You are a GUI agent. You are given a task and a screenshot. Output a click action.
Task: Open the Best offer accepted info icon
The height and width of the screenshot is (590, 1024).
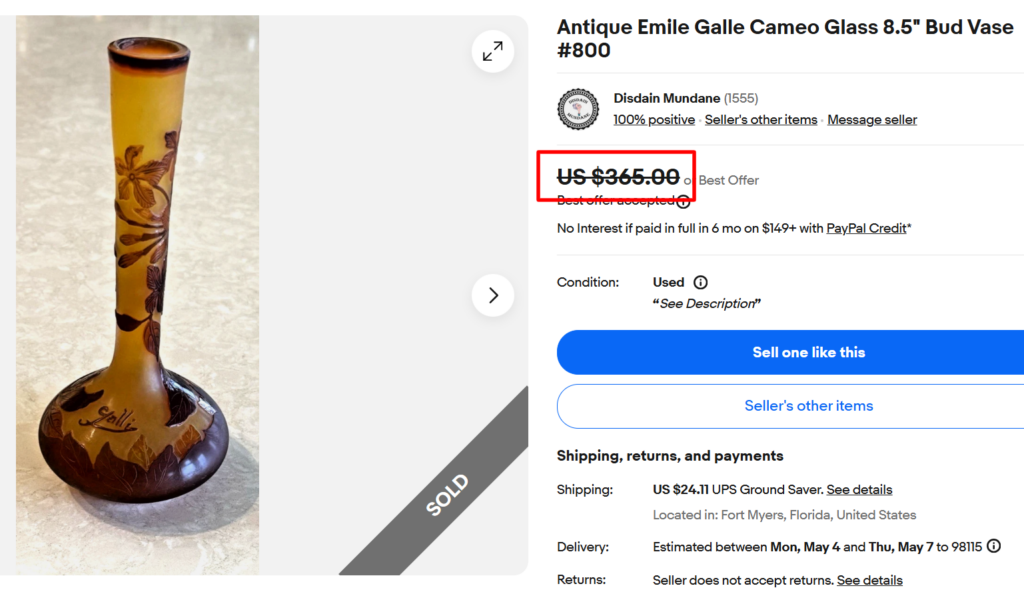click(x=683, y=200)
